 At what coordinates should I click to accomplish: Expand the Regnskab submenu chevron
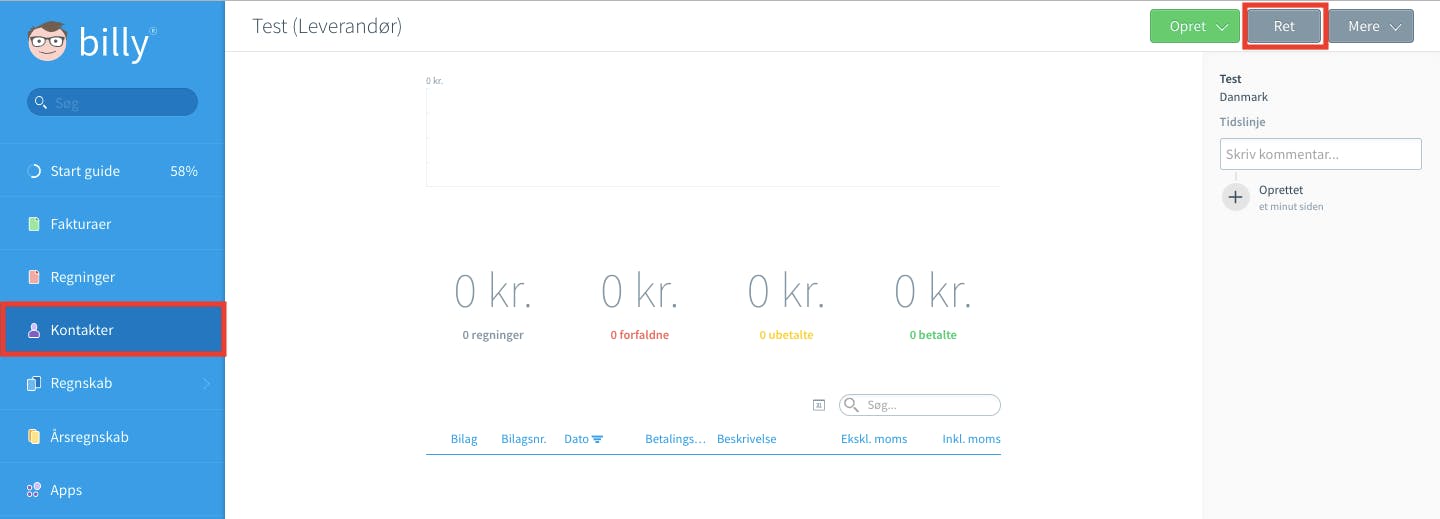click(x=207, y=383)
